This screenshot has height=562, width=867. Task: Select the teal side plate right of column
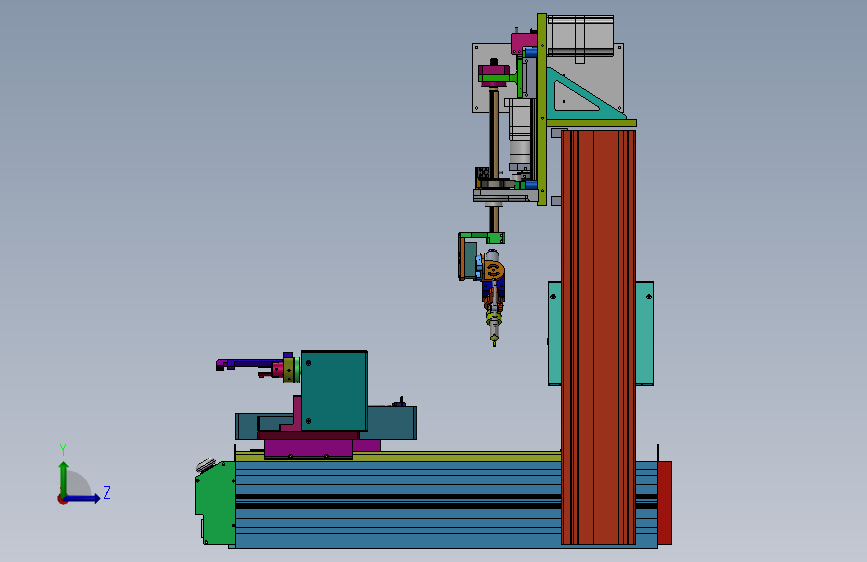coord(645,333)
